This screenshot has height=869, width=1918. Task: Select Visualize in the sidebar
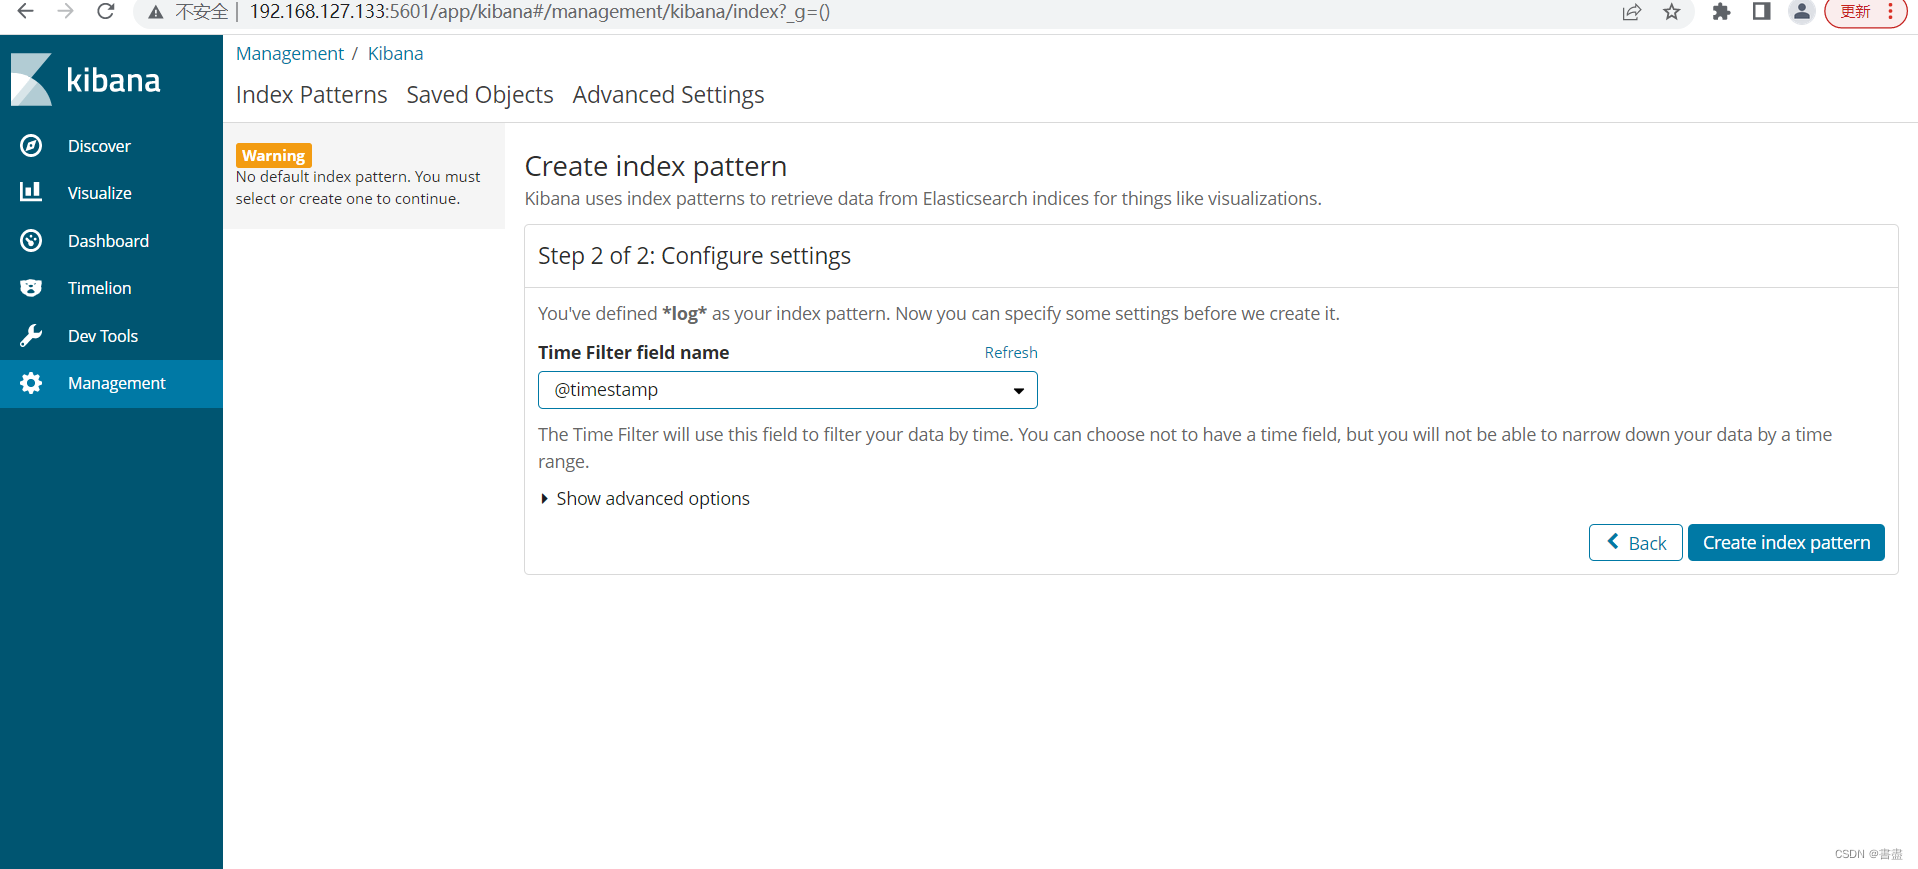(111, 193)
